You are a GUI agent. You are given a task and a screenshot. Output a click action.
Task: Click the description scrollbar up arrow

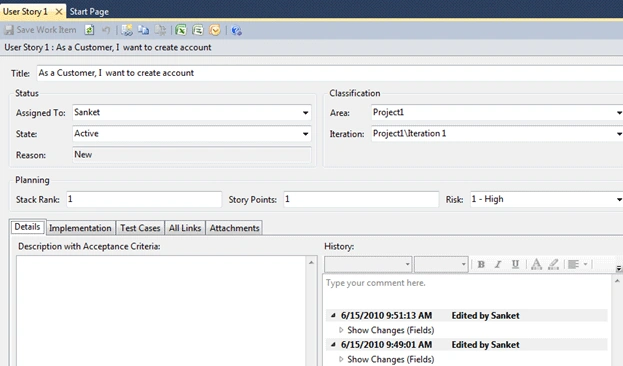[x=311, y=262]
